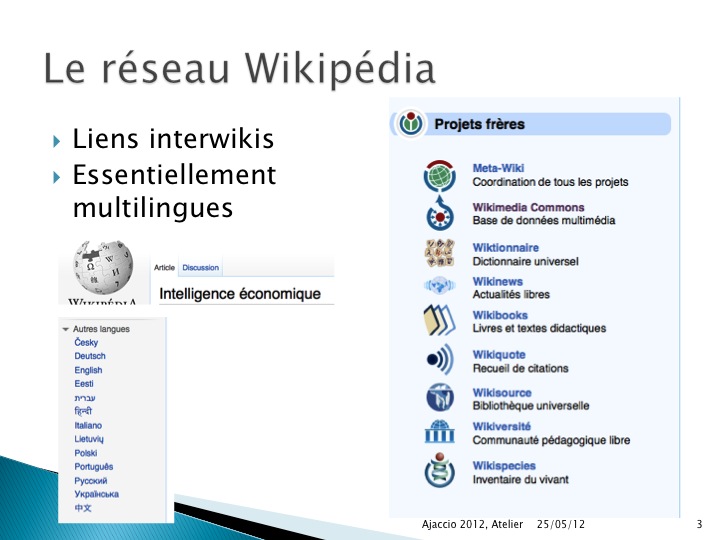
Task: Collapse the Autres langues section triangle
Action: tap(65, 329)
